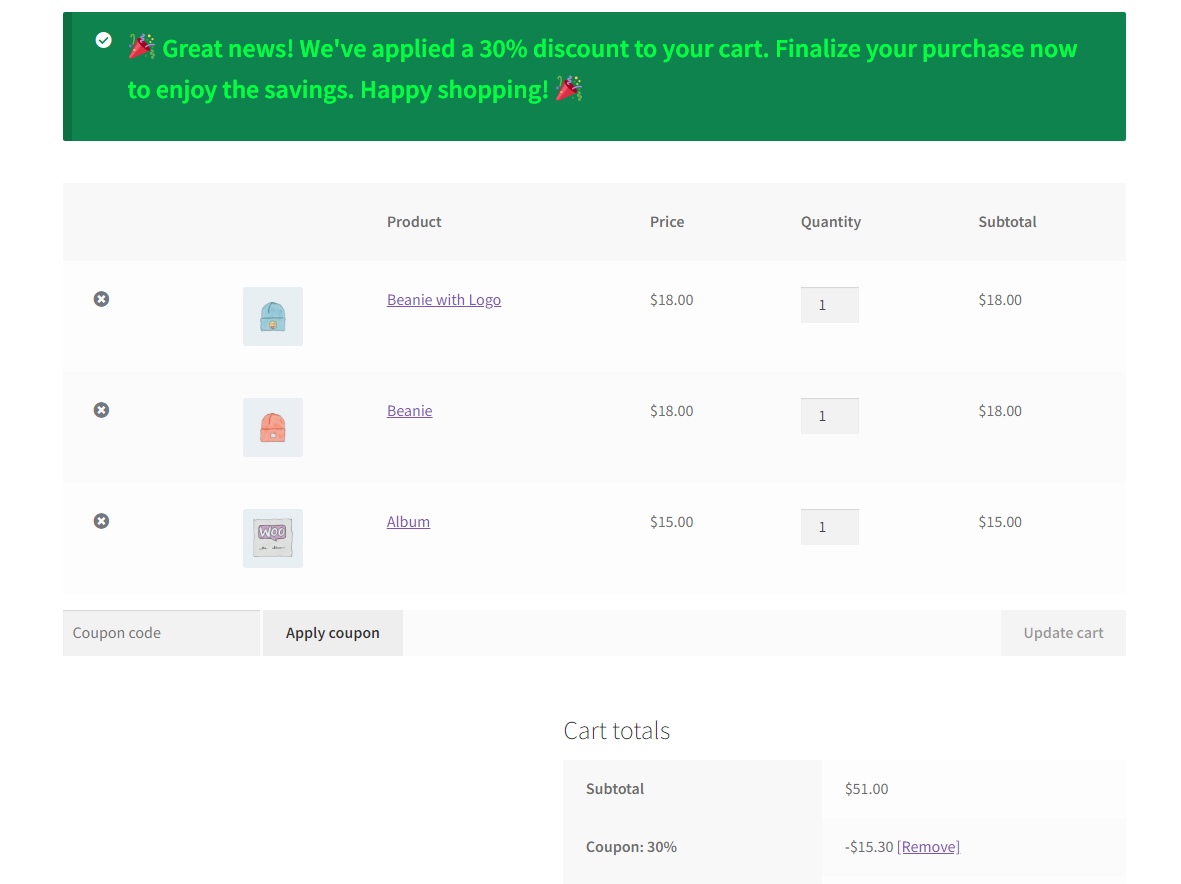Open Beanie with Logo product thumbnail

273,316
